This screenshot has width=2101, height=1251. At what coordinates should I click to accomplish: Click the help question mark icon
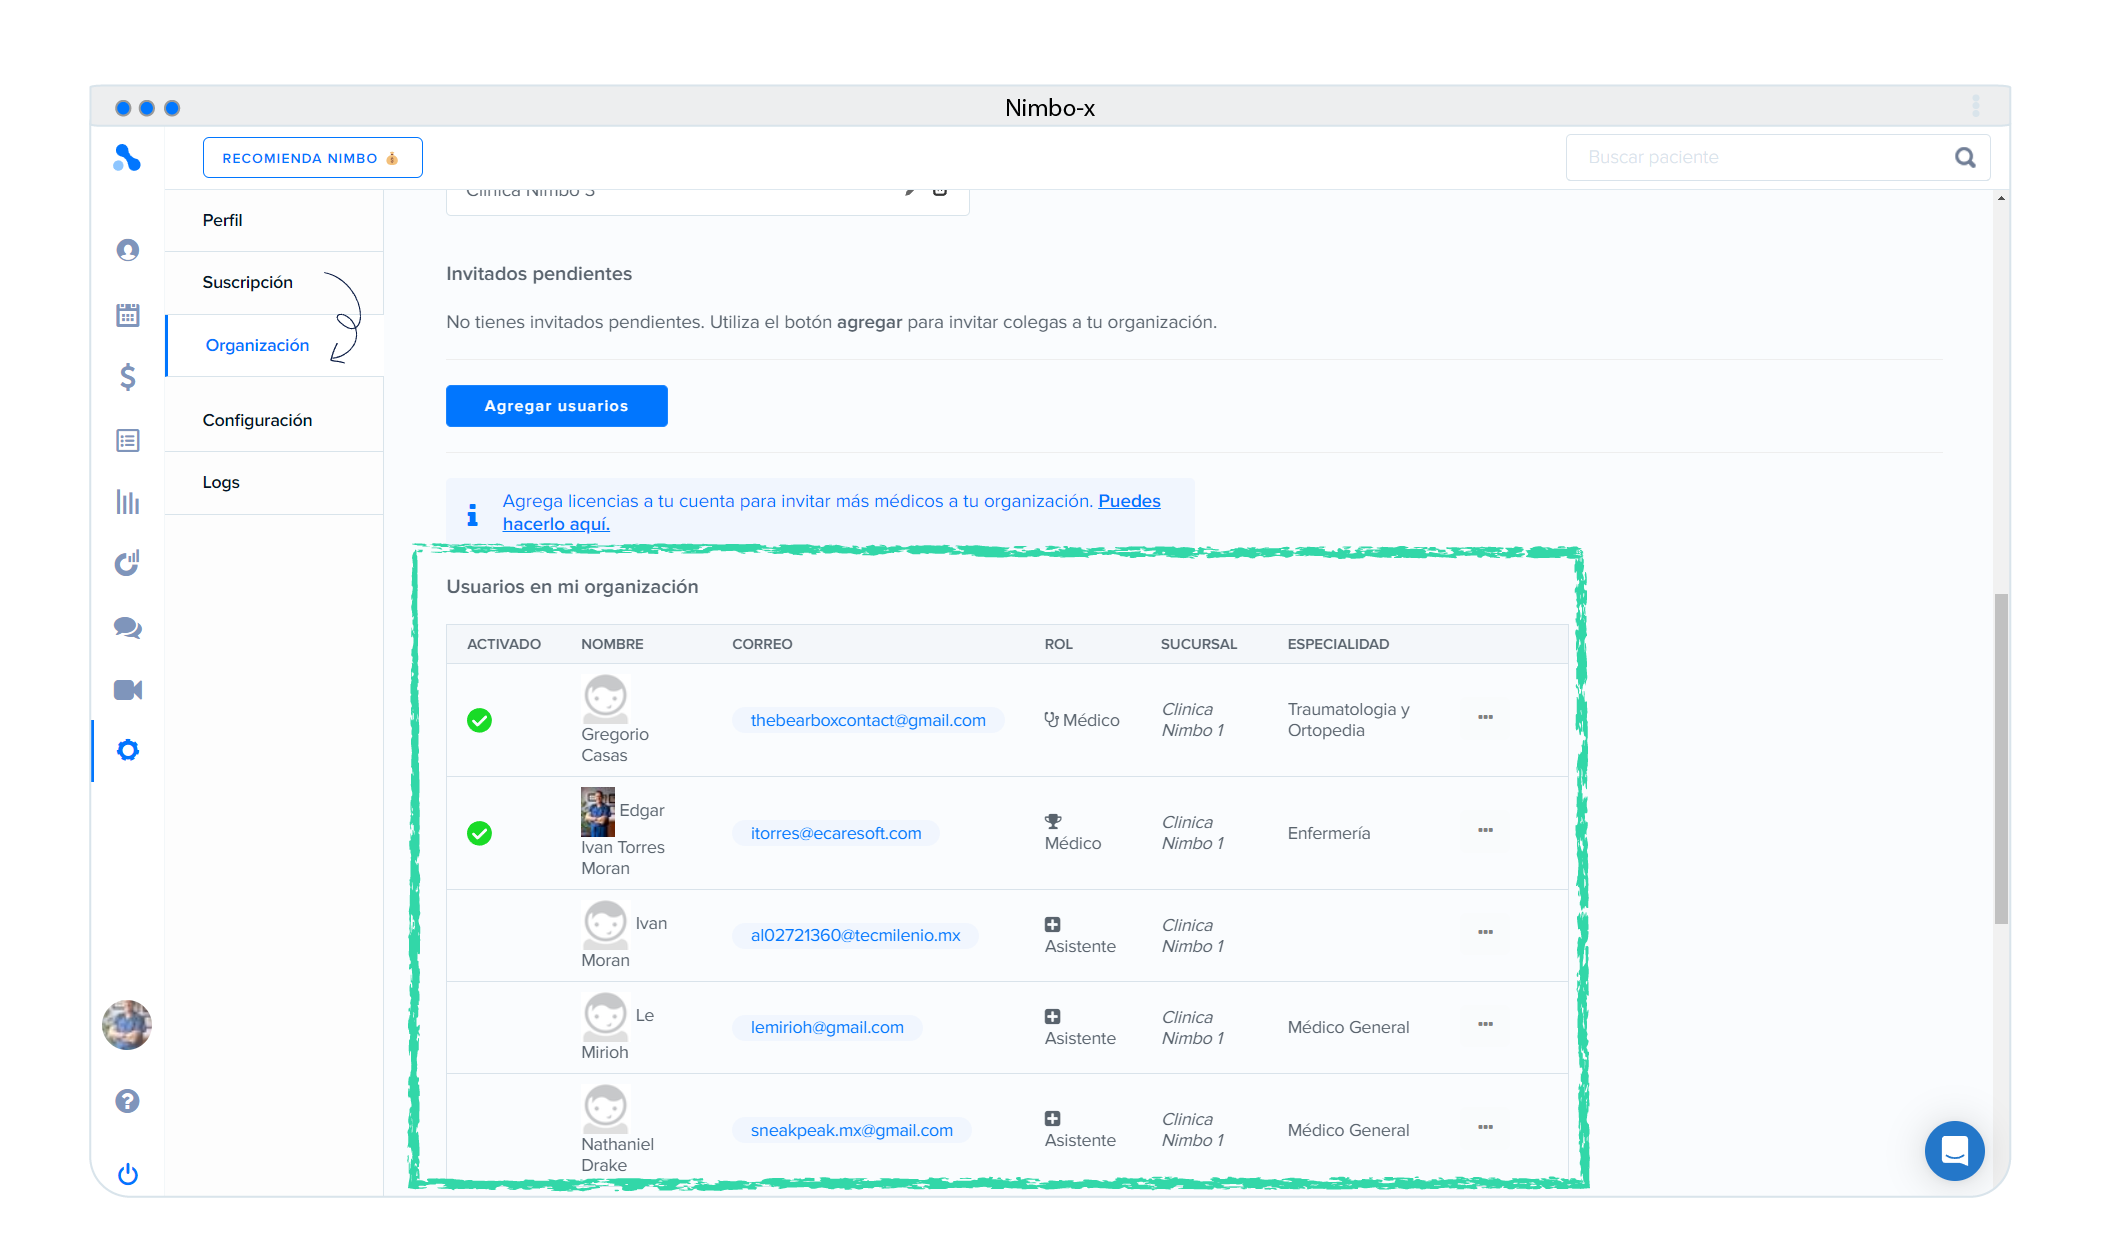tap(127, 1101)
